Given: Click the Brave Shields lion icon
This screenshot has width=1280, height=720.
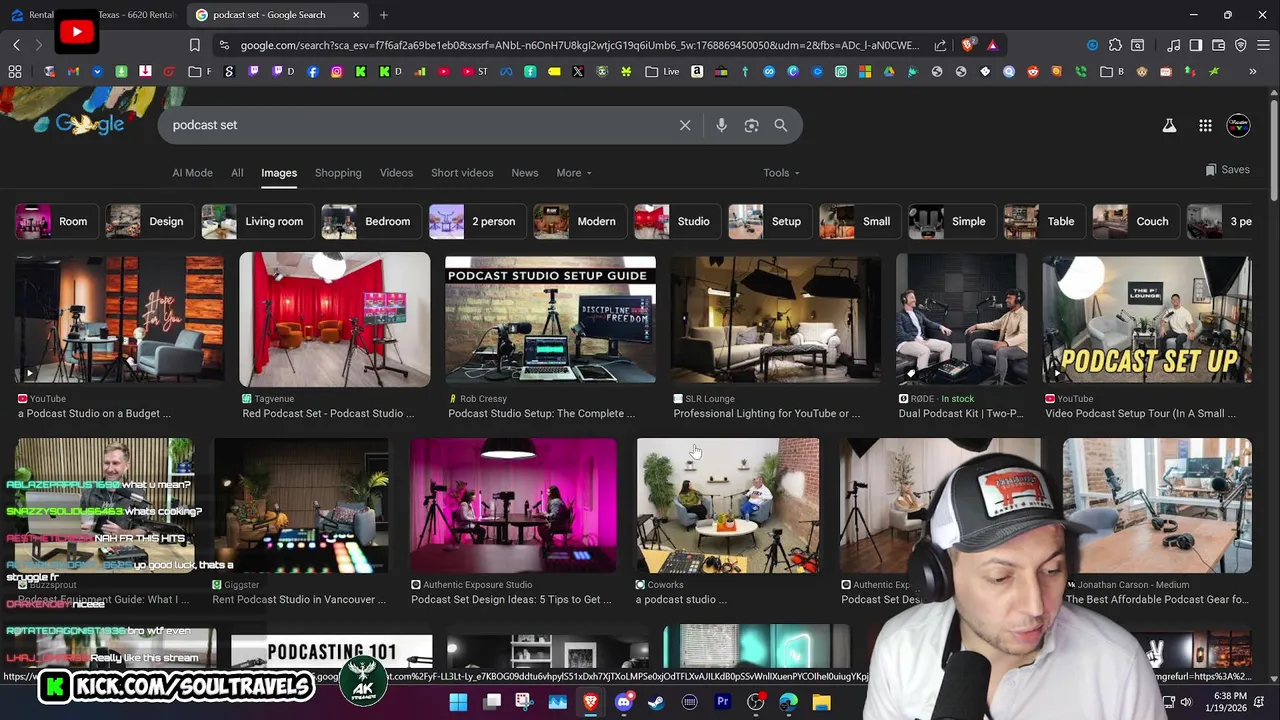Looking at the screenshot, I should pyautogui.click(x=967, y=45).
